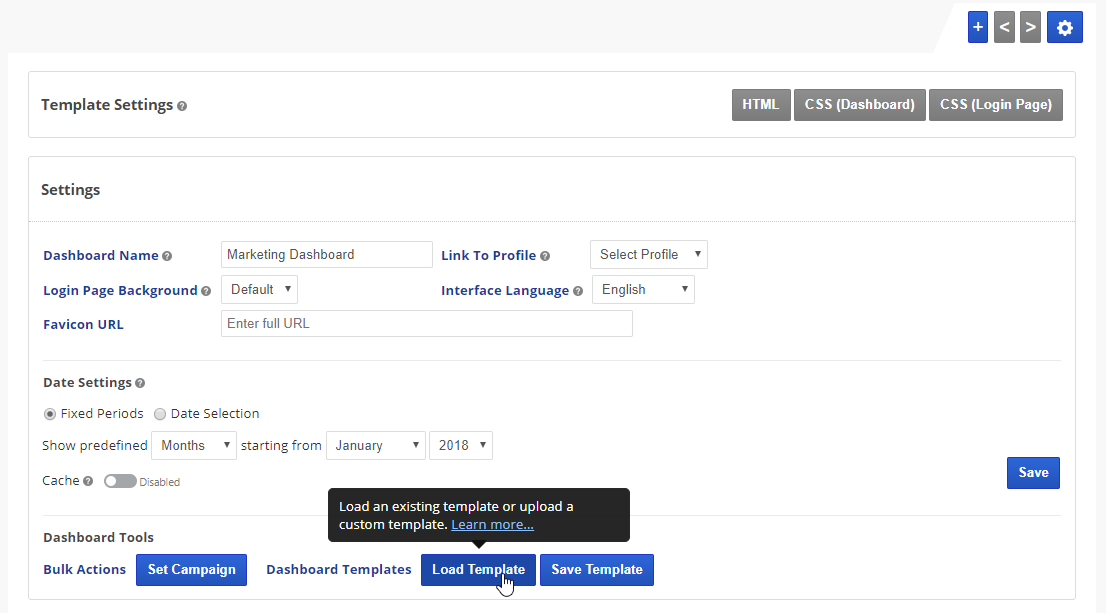Click help icon beside Link To Profile
Screen dimensions: 1106x613
click(545, 256)
